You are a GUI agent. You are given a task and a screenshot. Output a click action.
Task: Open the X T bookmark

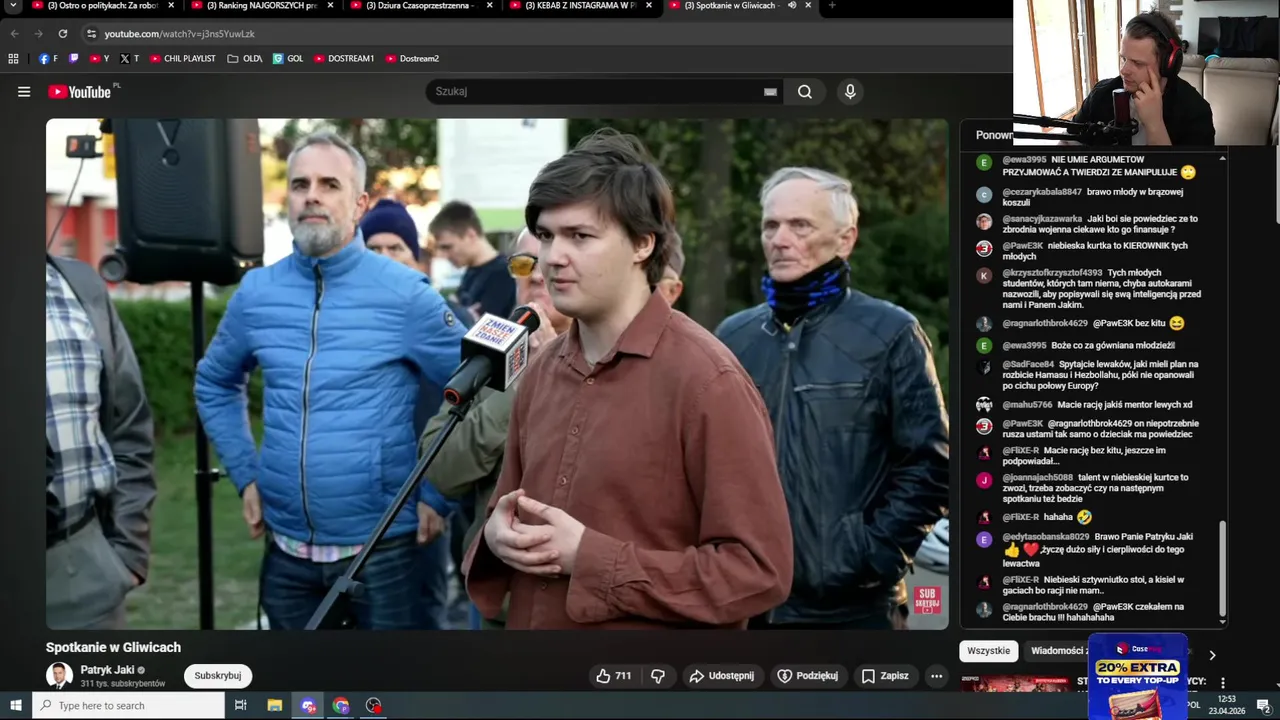point(129,59)
